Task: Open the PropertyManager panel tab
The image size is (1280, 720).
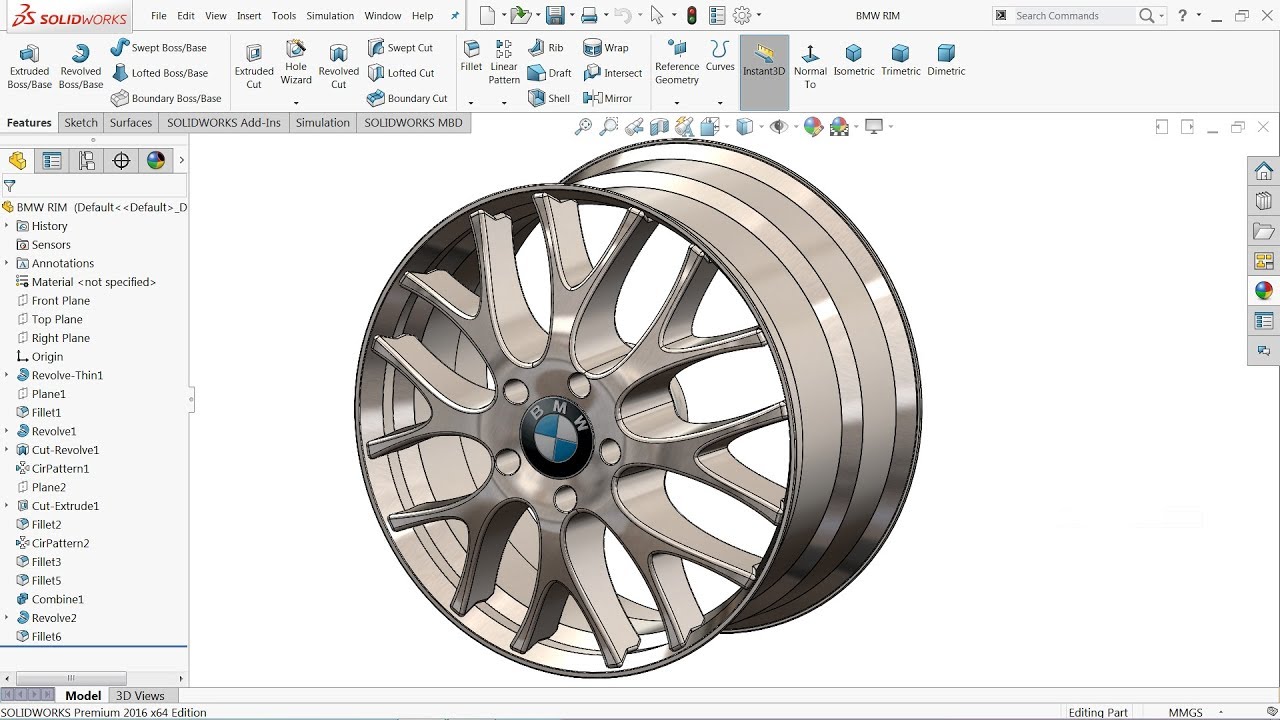Action: (52, 161)
